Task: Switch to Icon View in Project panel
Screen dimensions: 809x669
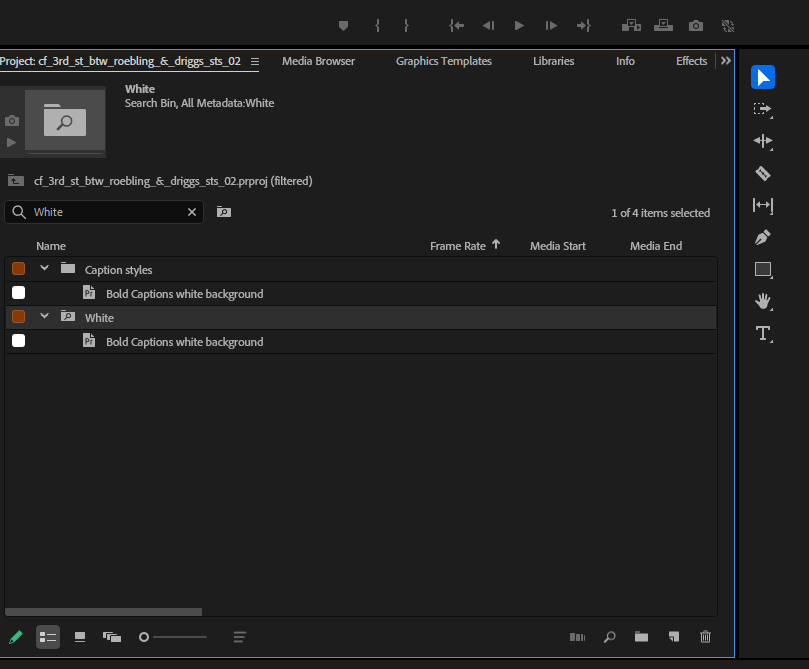Action: [x=79, y=637]
